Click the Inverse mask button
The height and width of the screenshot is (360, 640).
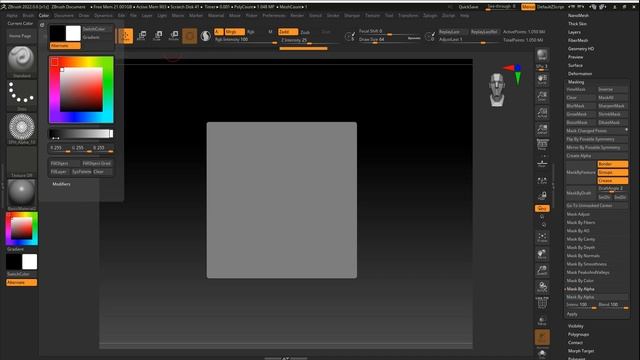tap(613, 89)
